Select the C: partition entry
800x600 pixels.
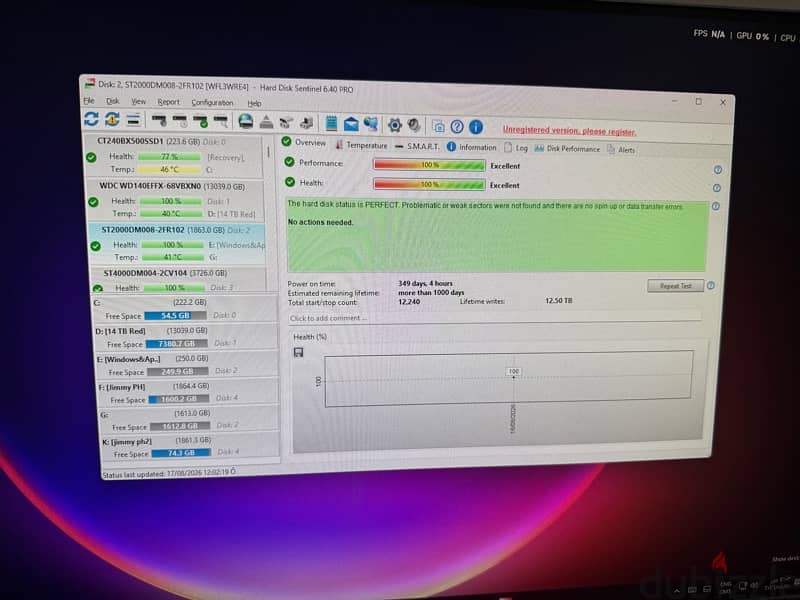pyautogui.click(x=185, y=309)
